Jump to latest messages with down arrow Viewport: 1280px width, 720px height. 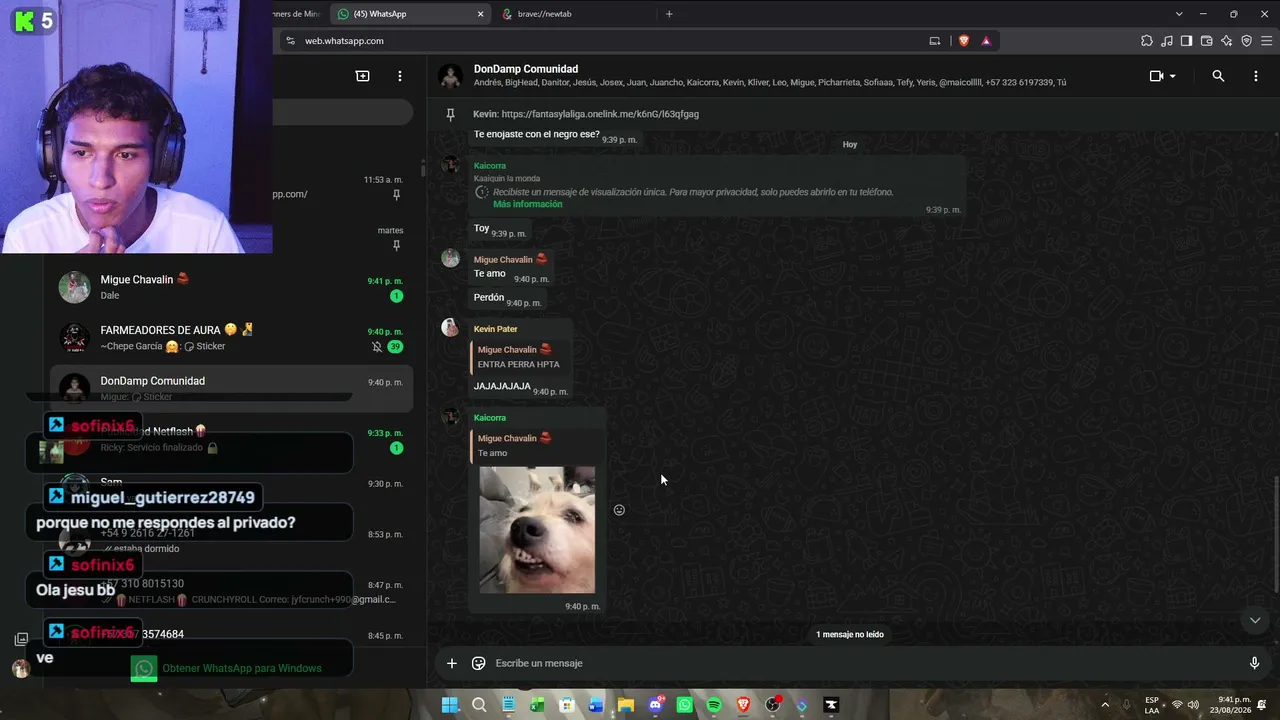(x=1255, y=620)
